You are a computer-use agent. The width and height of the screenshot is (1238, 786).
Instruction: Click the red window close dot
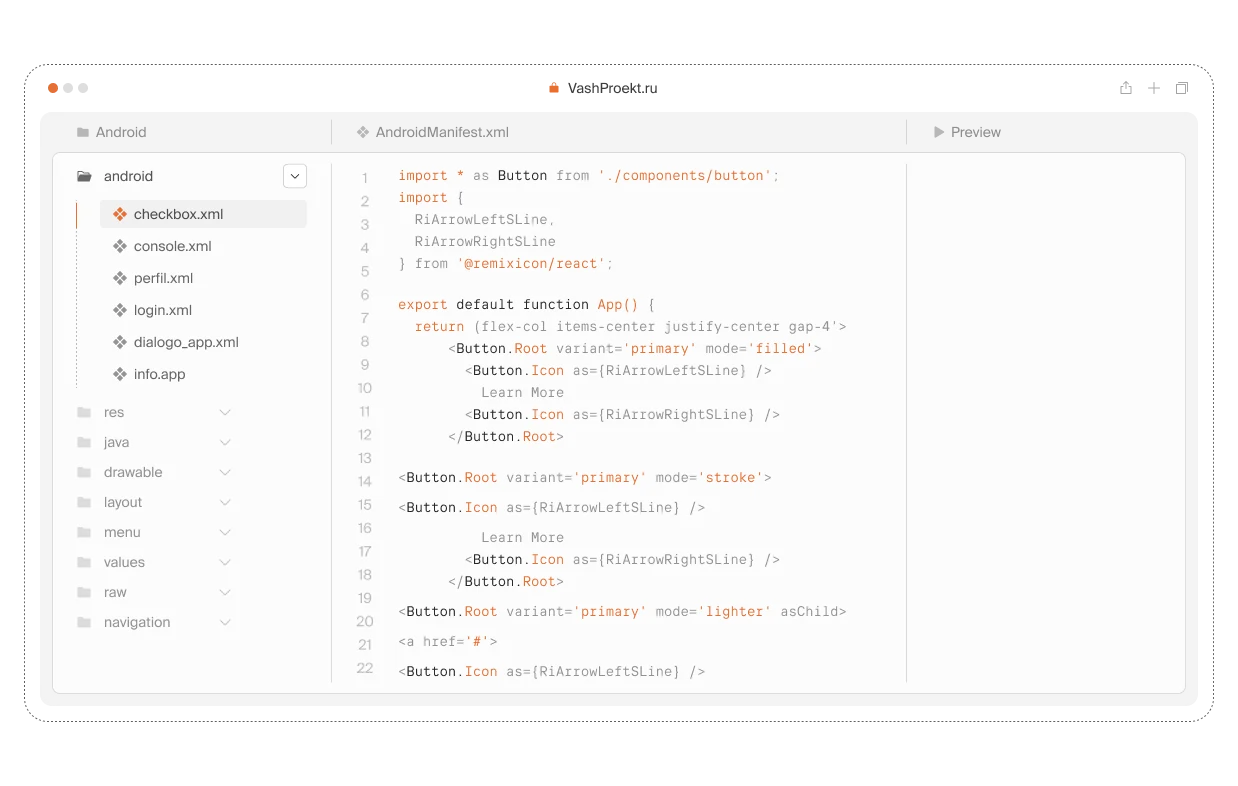(53, 88)
